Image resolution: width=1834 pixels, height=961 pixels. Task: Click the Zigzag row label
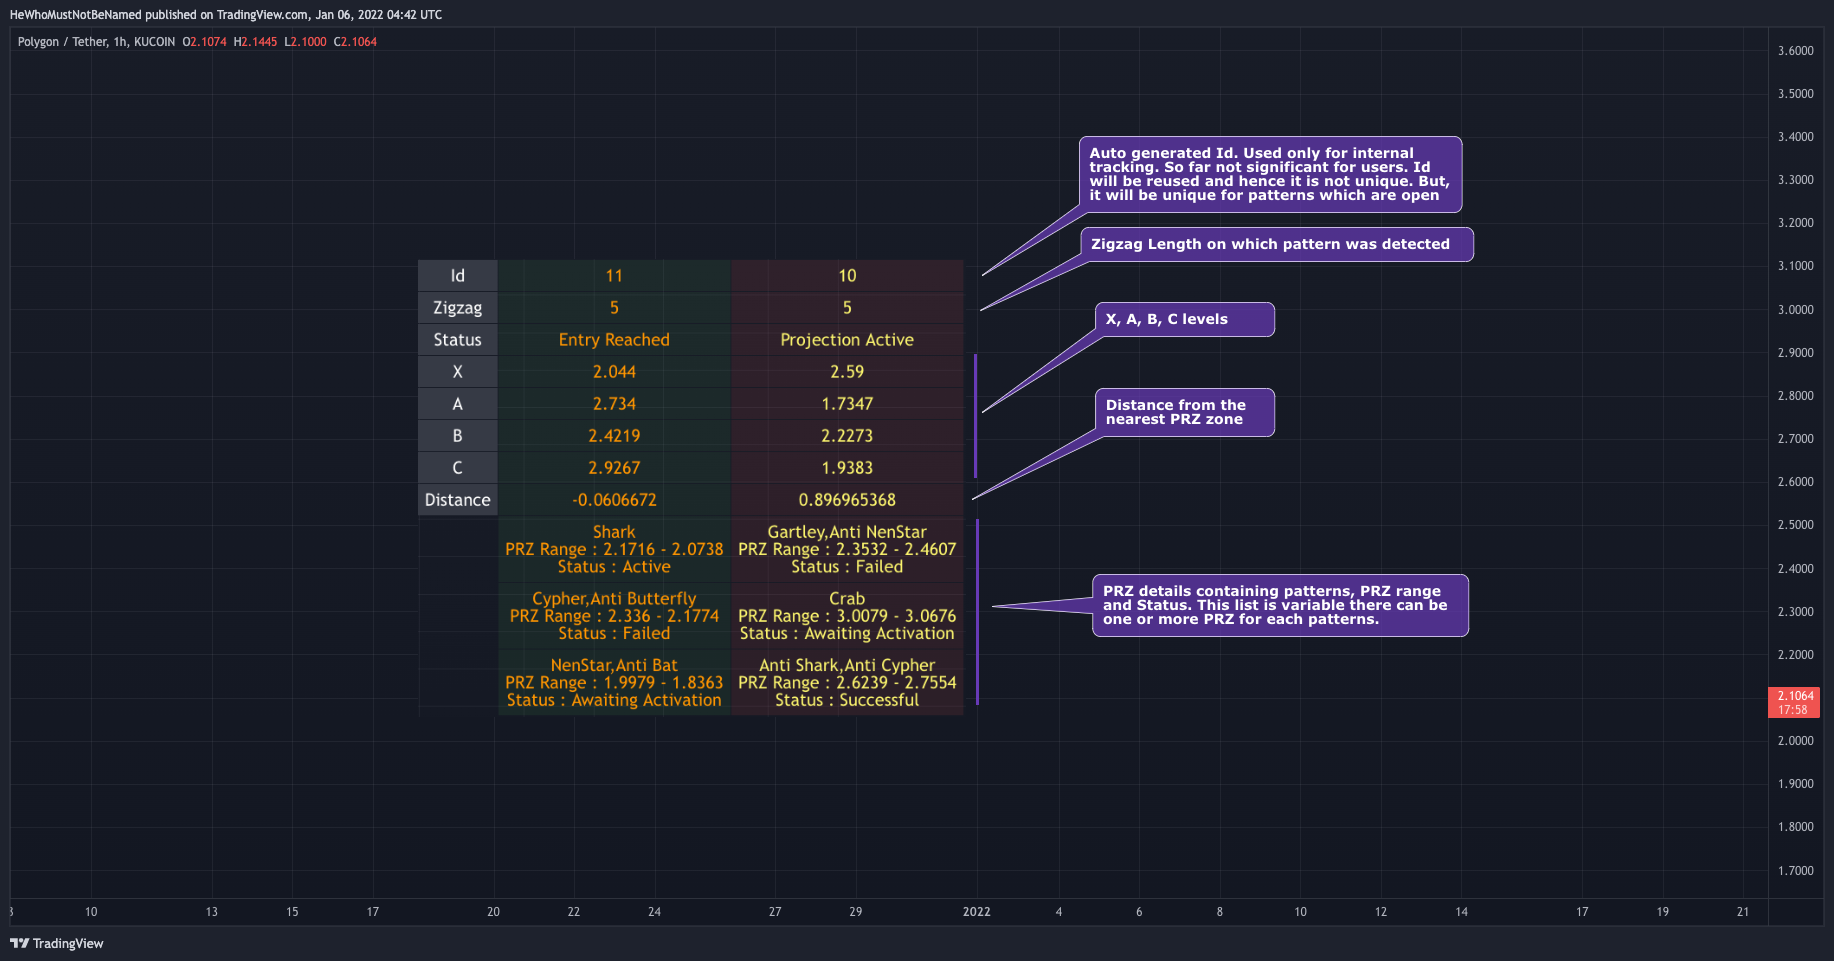click(457, 308)
